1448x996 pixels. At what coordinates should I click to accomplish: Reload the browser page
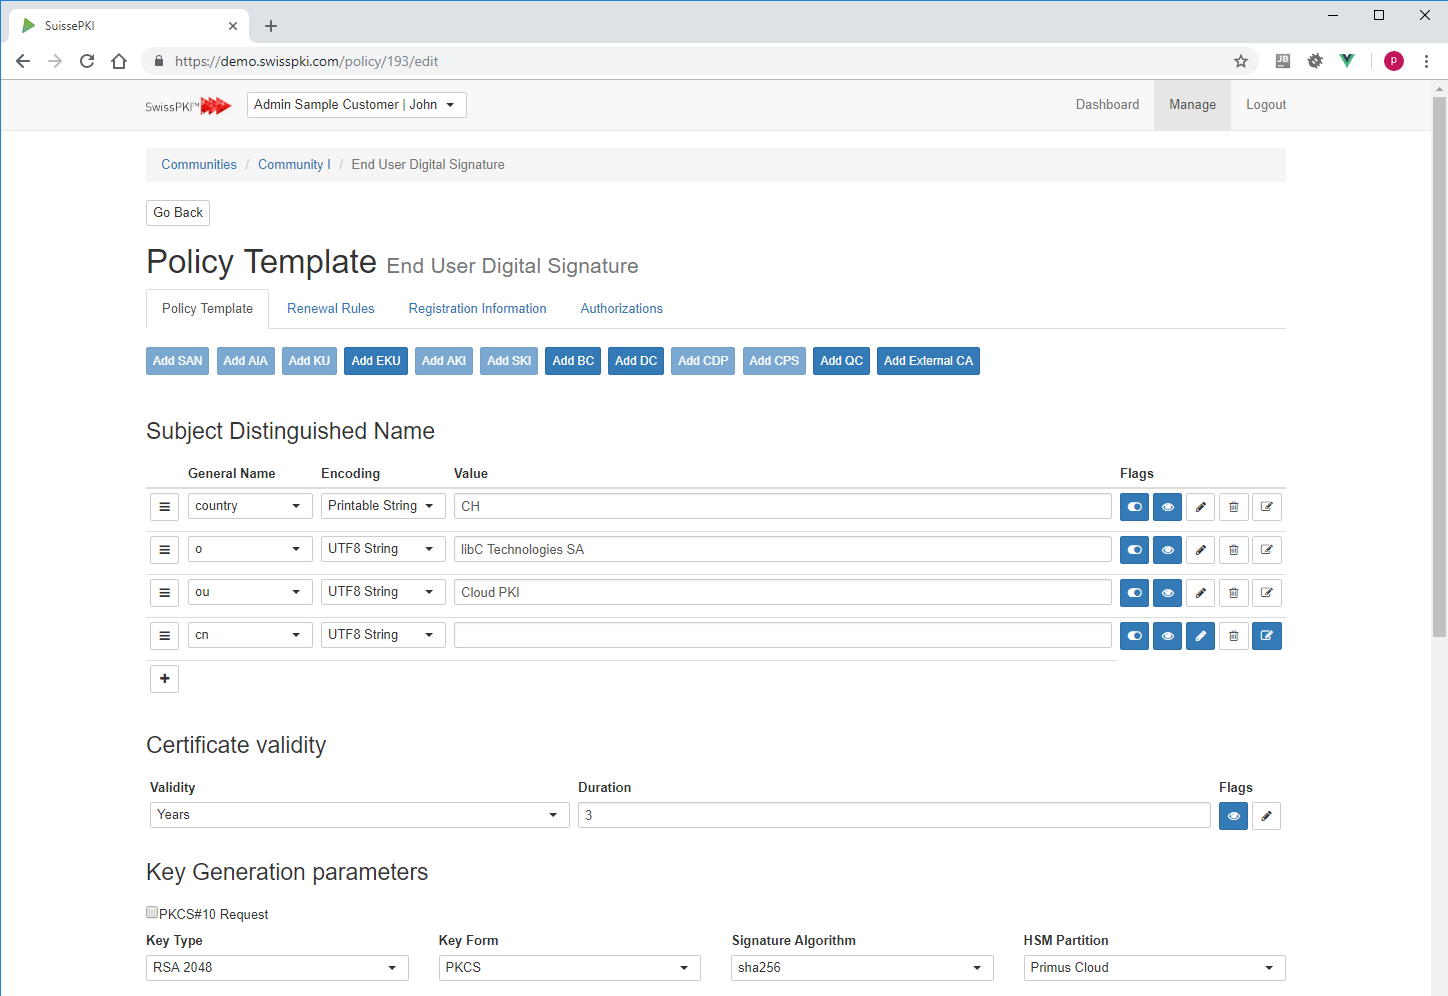coord(87,61)
